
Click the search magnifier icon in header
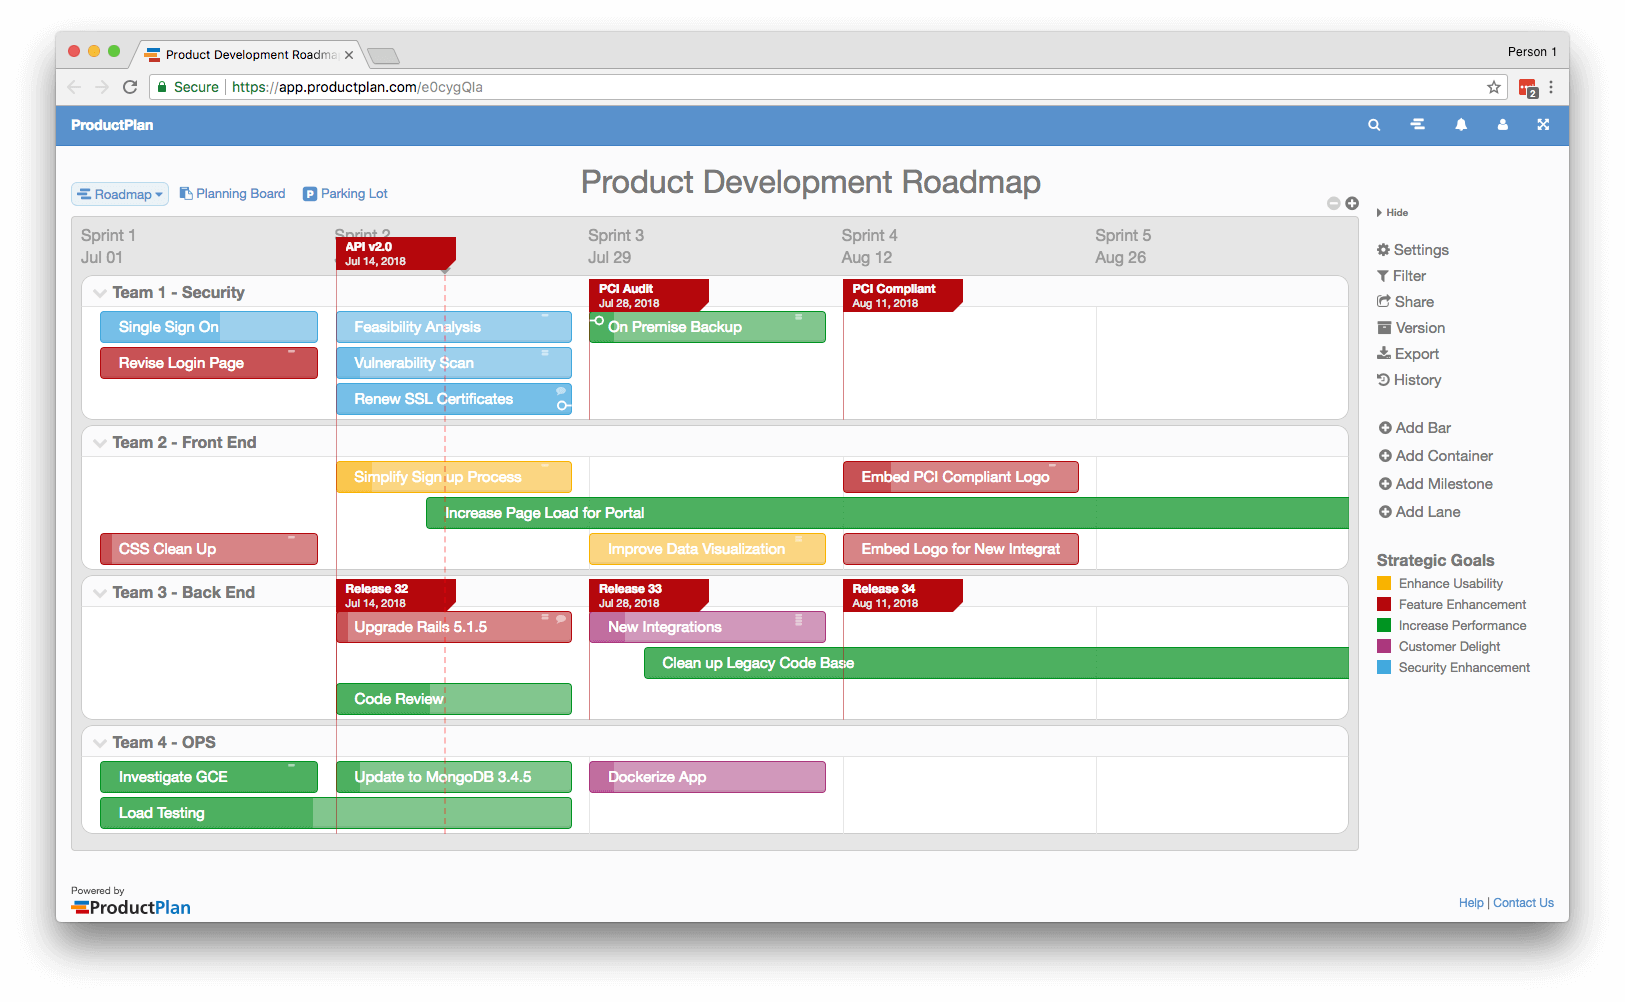click(1374, 125)
